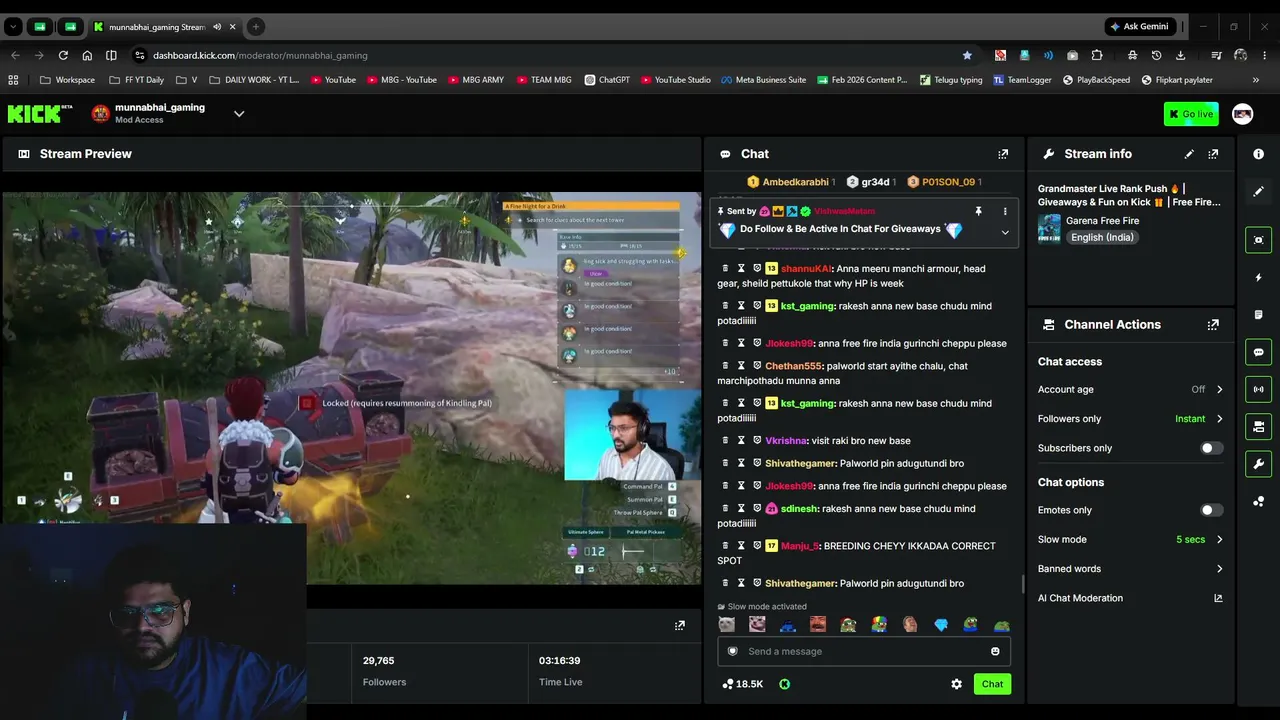Viewport: 1280px width, 720px height.
Task: Open the YouTube Studio bookmark
Action: pyautogui.click(x=676, y=80)
